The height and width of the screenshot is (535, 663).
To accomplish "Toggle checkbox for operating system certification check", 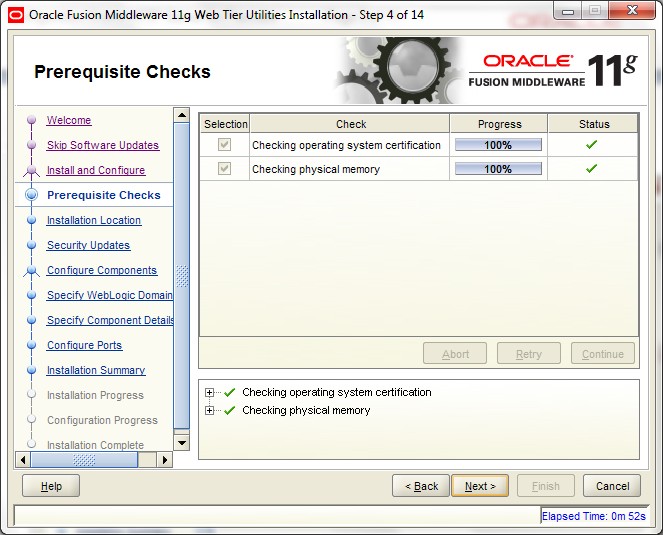I will (224, 145).
